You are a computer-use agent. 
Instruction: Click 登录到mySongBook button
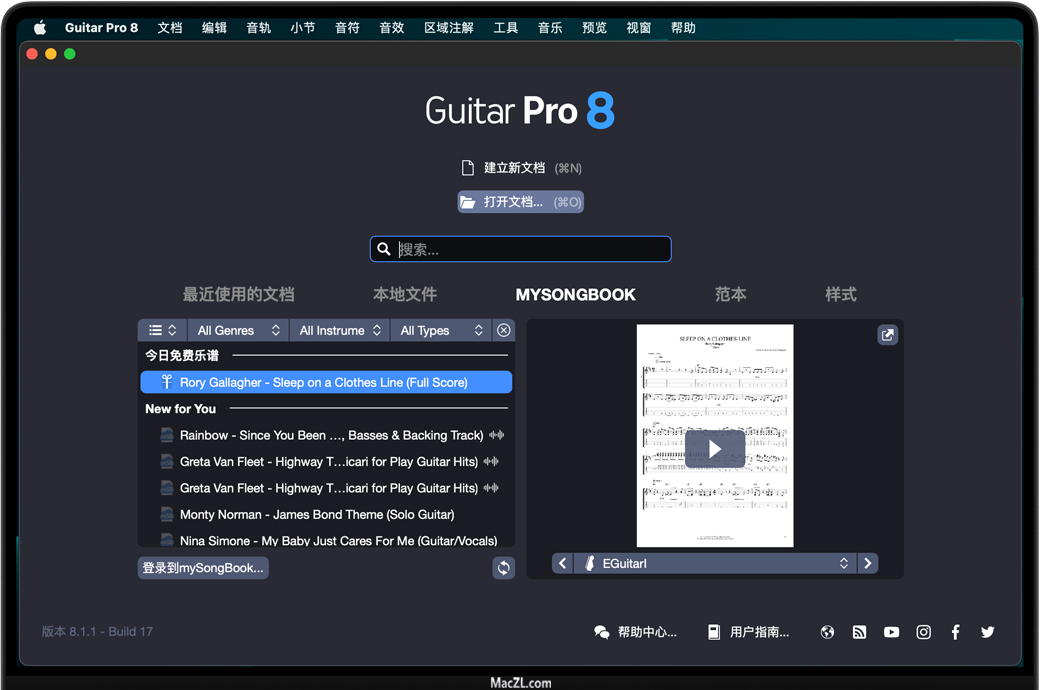(x=203, y=568)
